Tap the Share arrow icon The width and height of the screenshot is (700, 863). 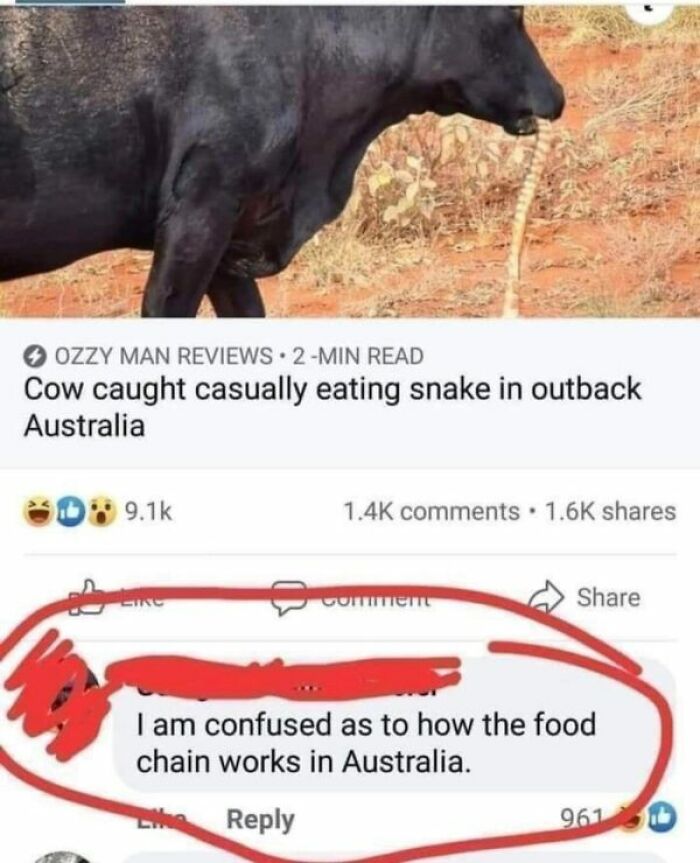548,597
